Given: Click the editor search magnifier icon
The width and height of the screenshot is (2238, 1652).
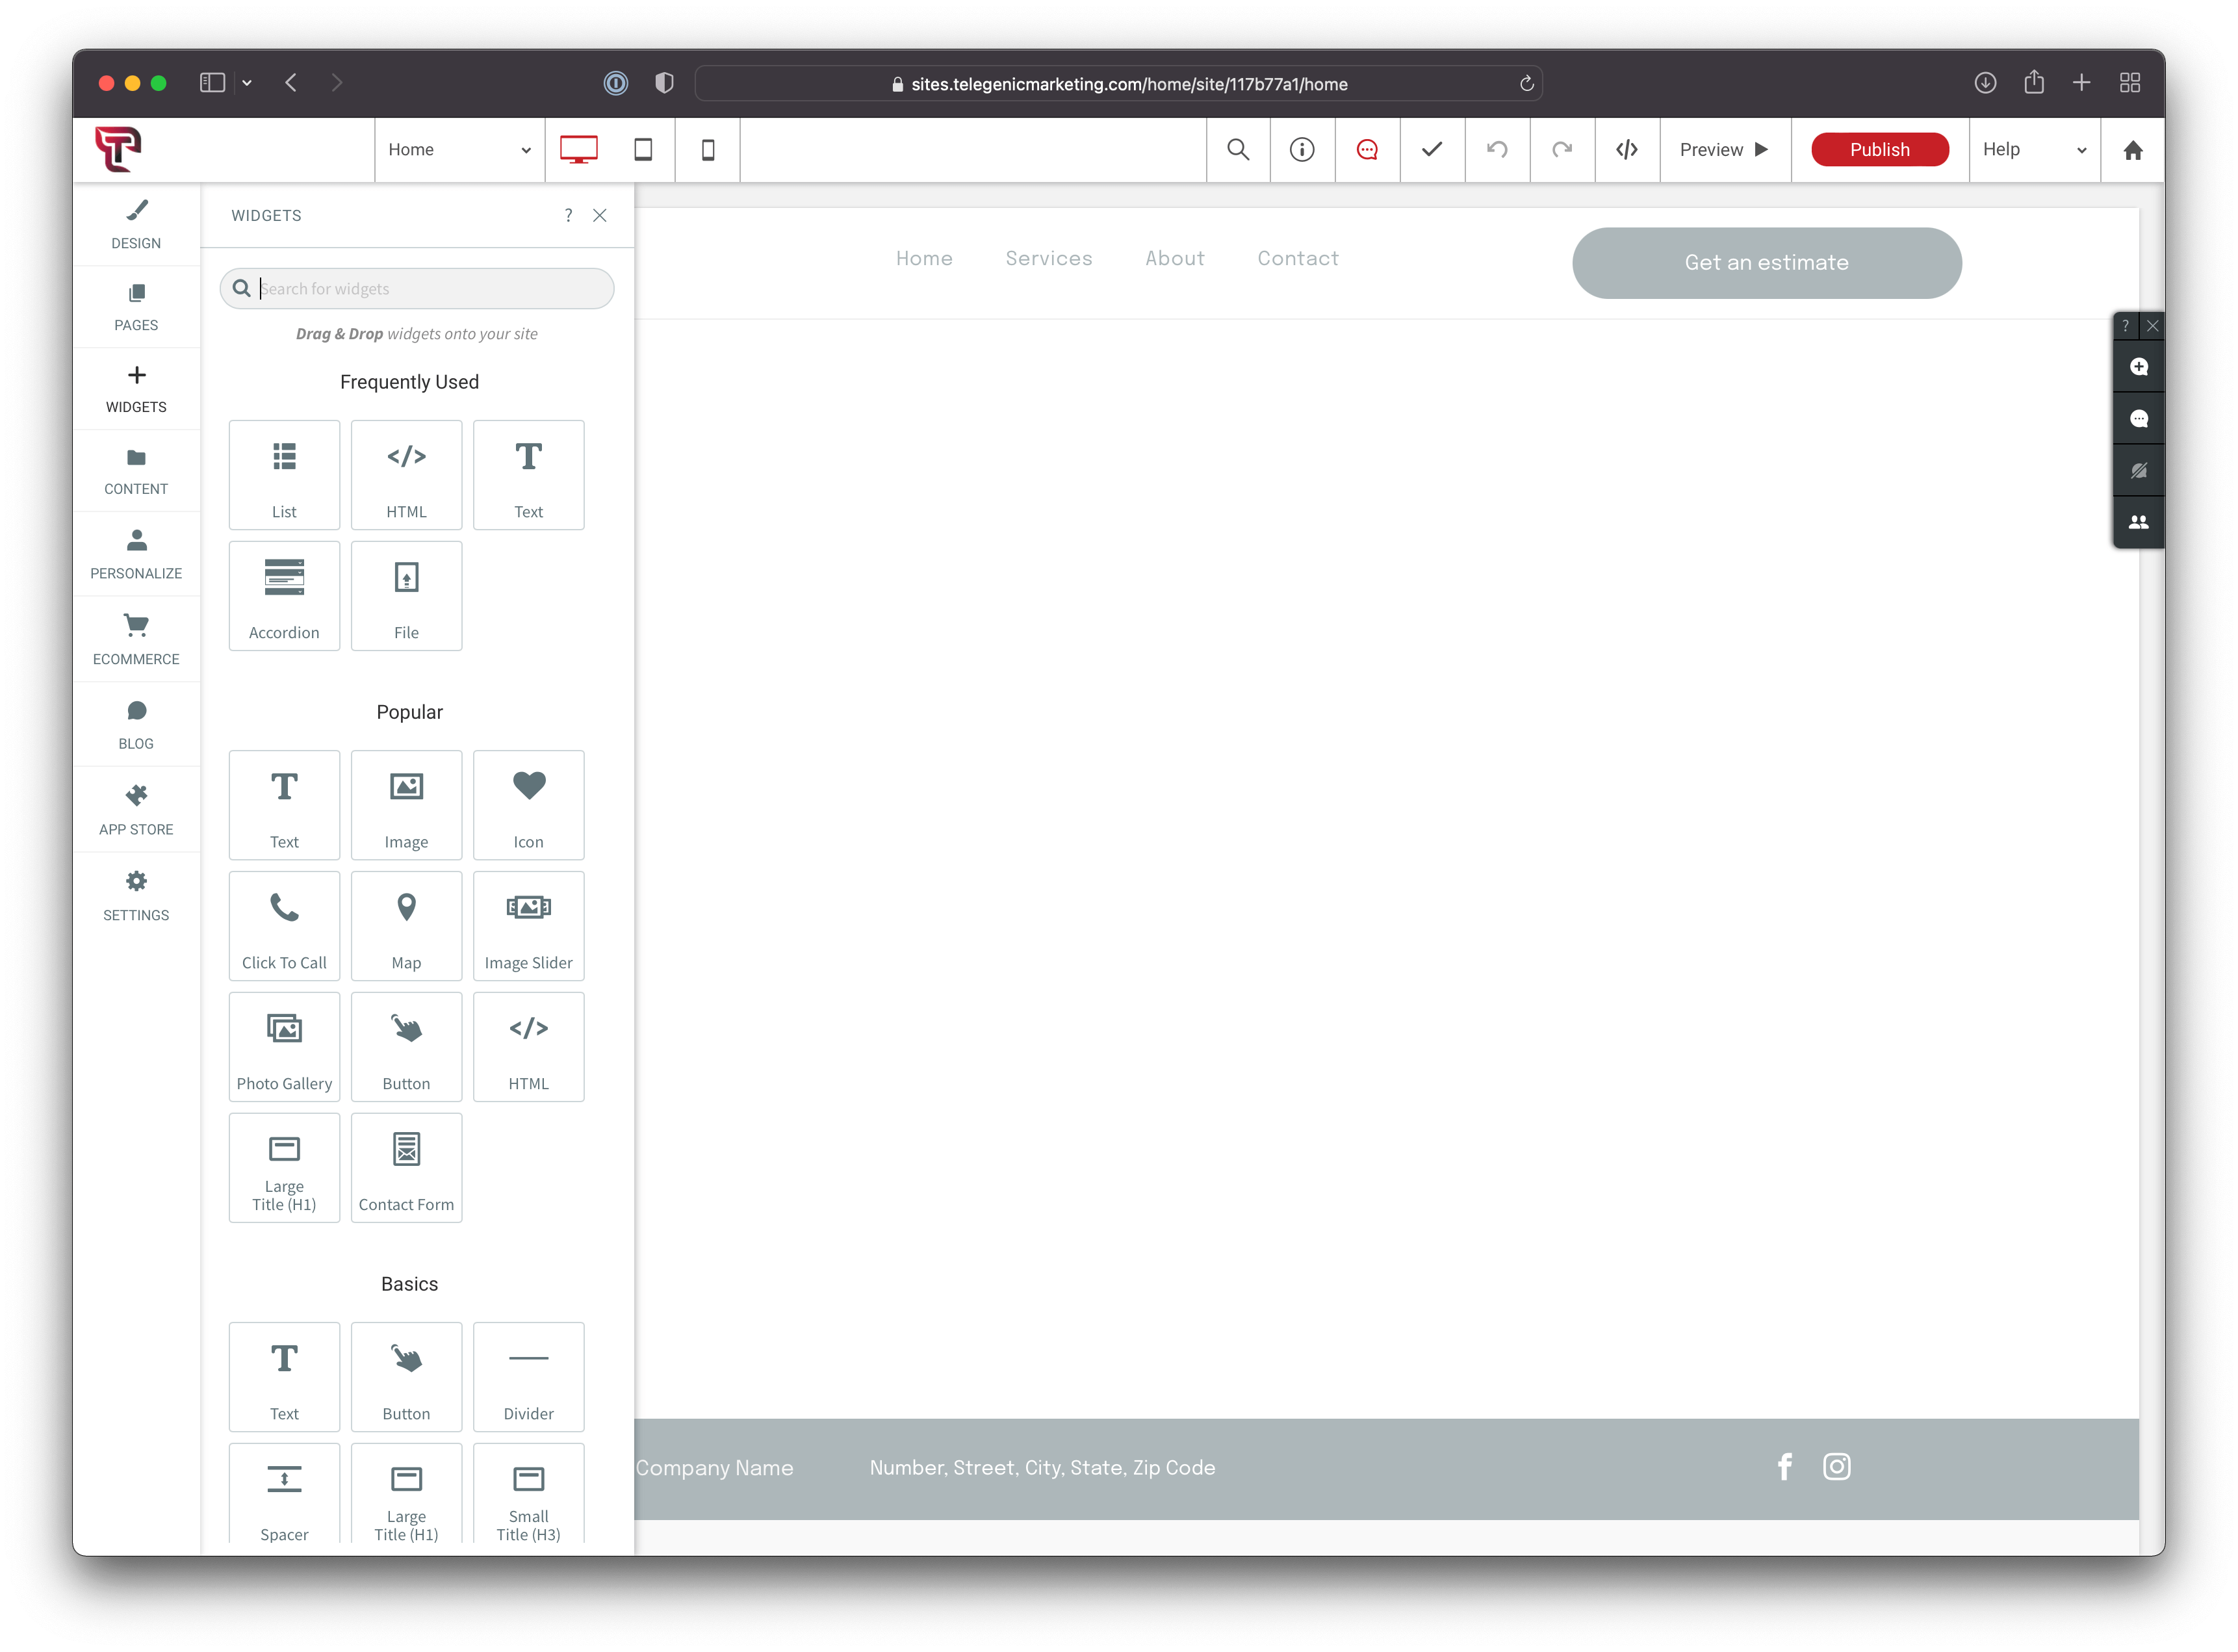Looking at the screenshot, I should (x=1238, y=150).
